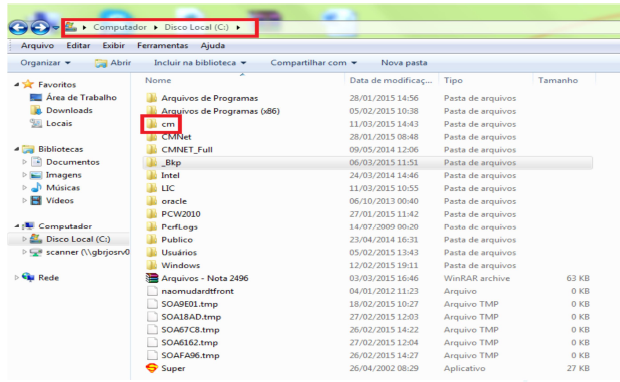Open the Ferramentas menu

(163, 45)
